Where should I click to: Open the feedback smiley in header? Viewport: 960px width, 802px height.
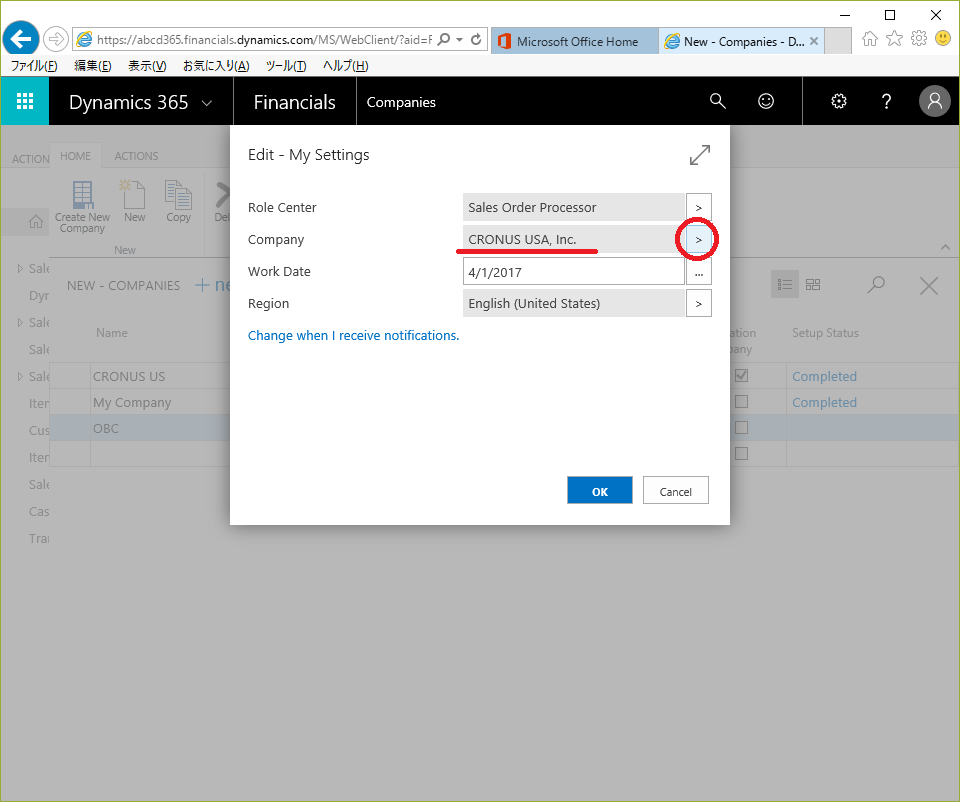coord(766,101)
